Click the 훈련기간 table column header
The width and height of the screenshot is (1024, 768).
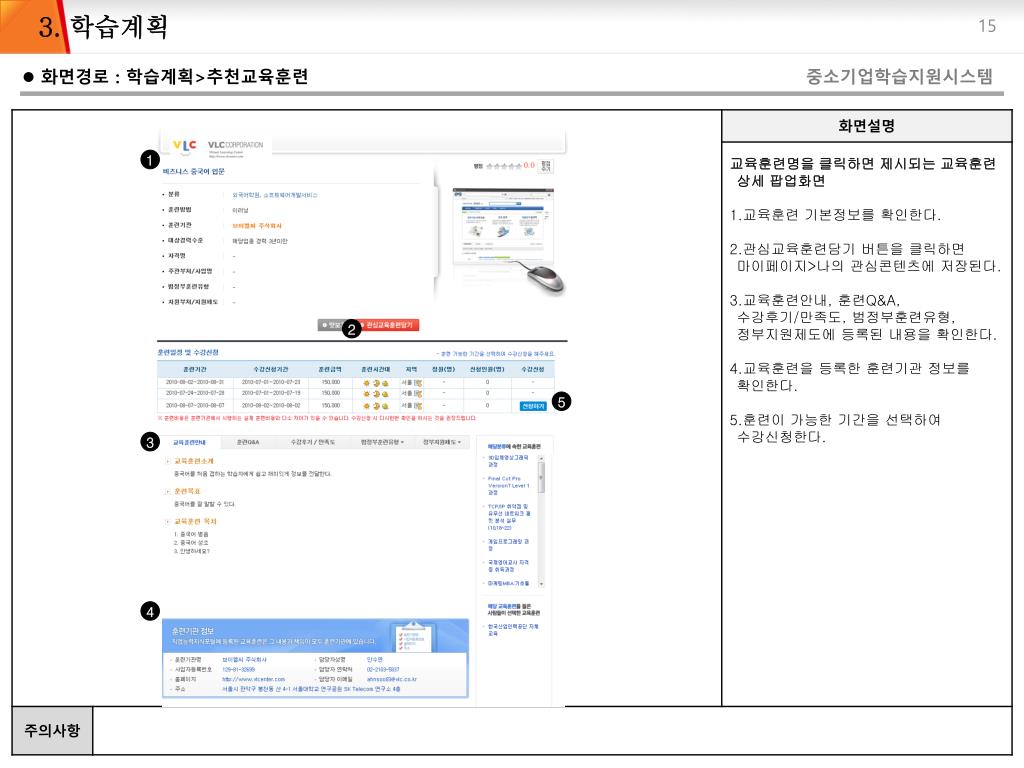click(195, 370)
